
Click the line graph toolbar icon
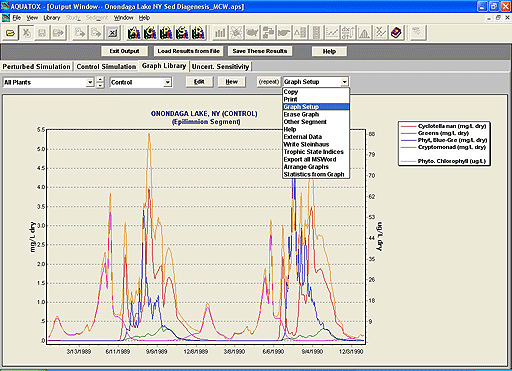(x=332, y=33)
